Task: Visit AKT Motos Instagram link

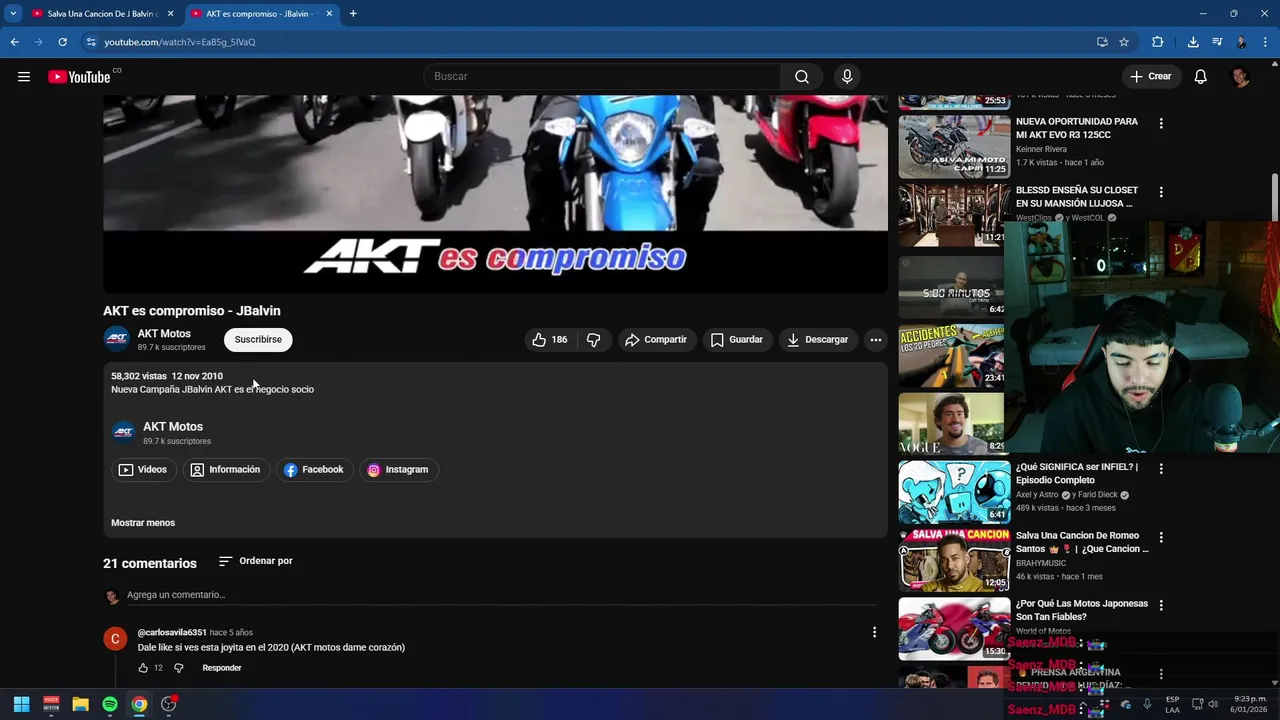Action: (398, 470)
